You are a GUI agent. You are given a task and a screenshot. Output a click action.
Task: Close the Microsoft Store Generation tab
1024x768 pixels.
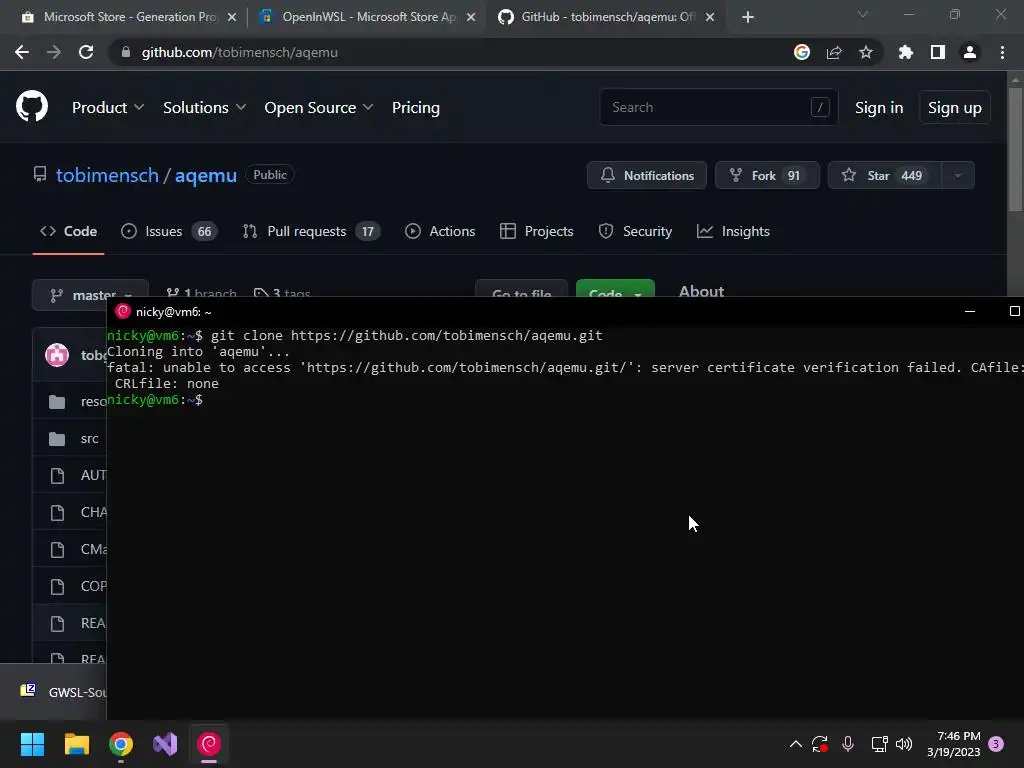point(232,17)
